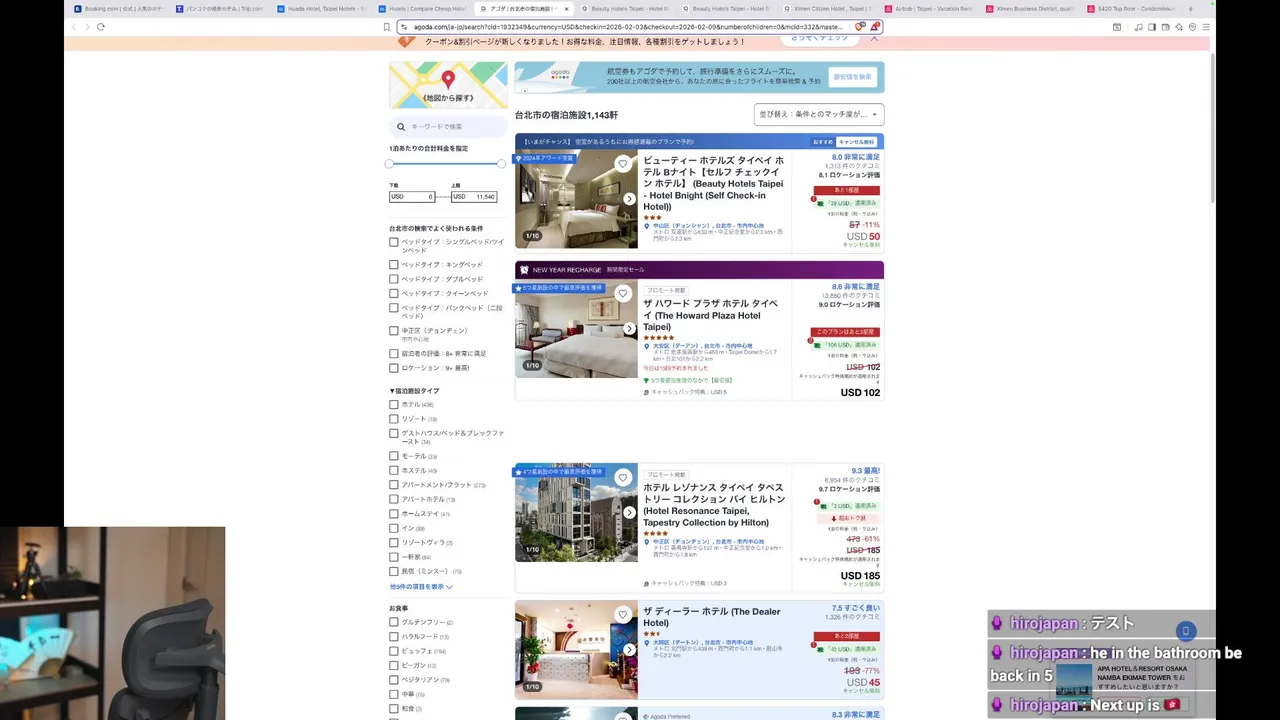Open Huada Hotel Taipei tab
This screenshot has height=720, width=1280.
324,9
